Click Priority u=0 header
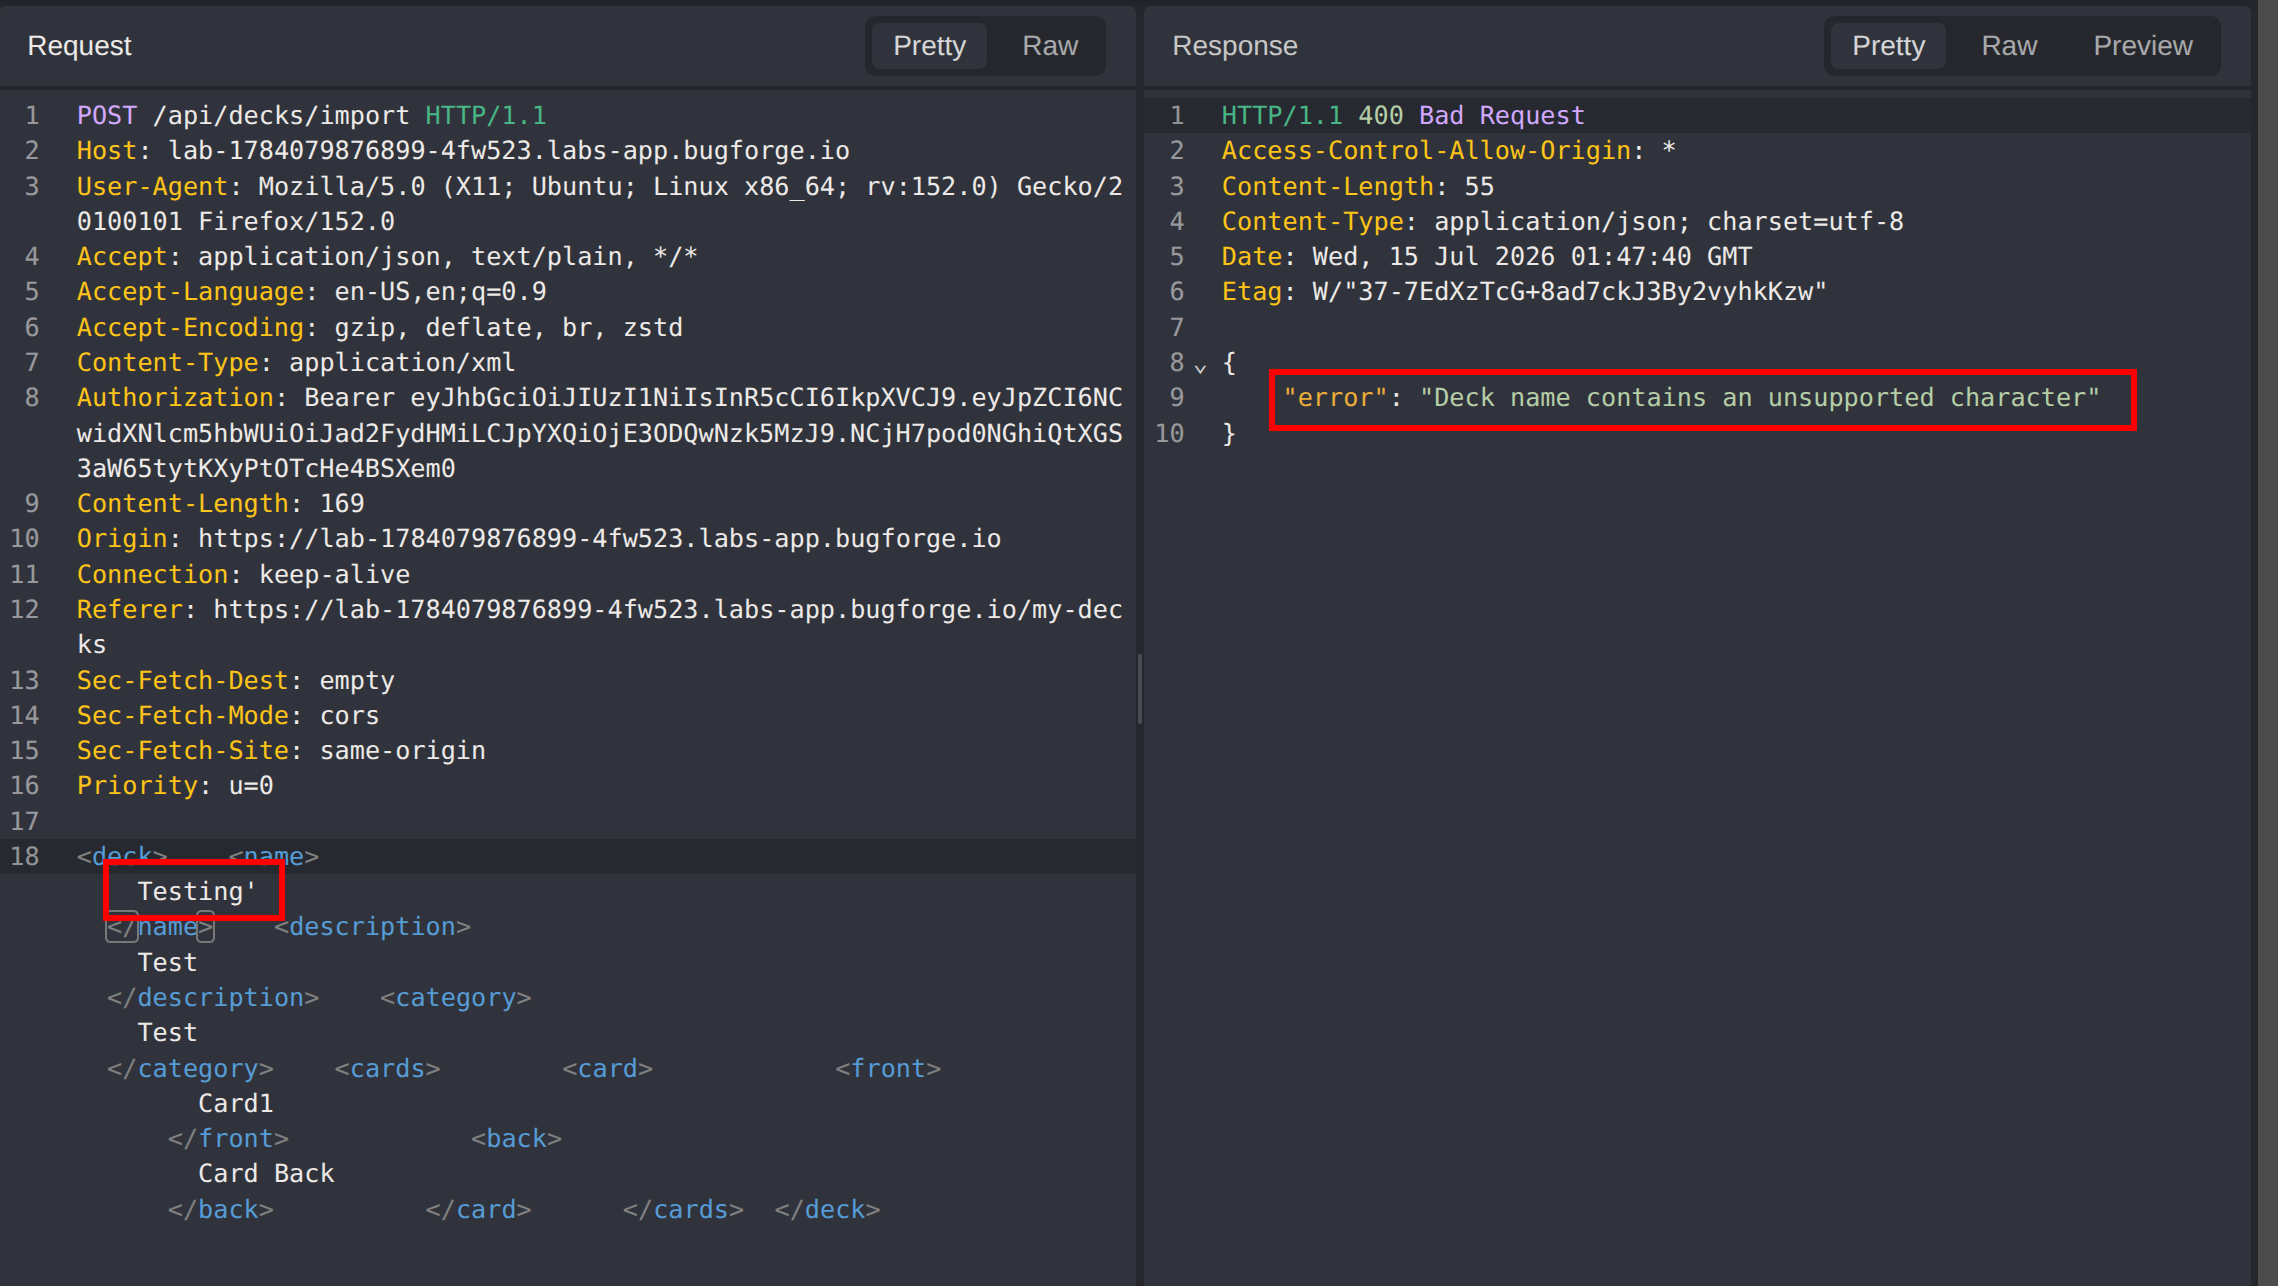This screenshot has height=1286, width=2278. (175, 786)
